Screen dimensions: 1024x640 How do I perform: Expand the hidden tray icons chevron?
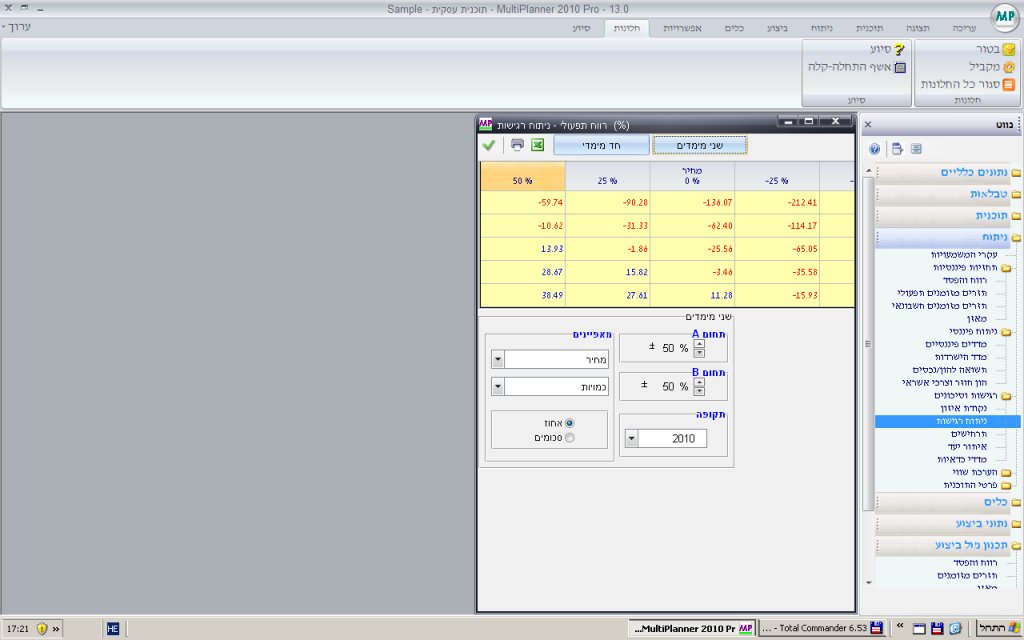pos(56,628)
